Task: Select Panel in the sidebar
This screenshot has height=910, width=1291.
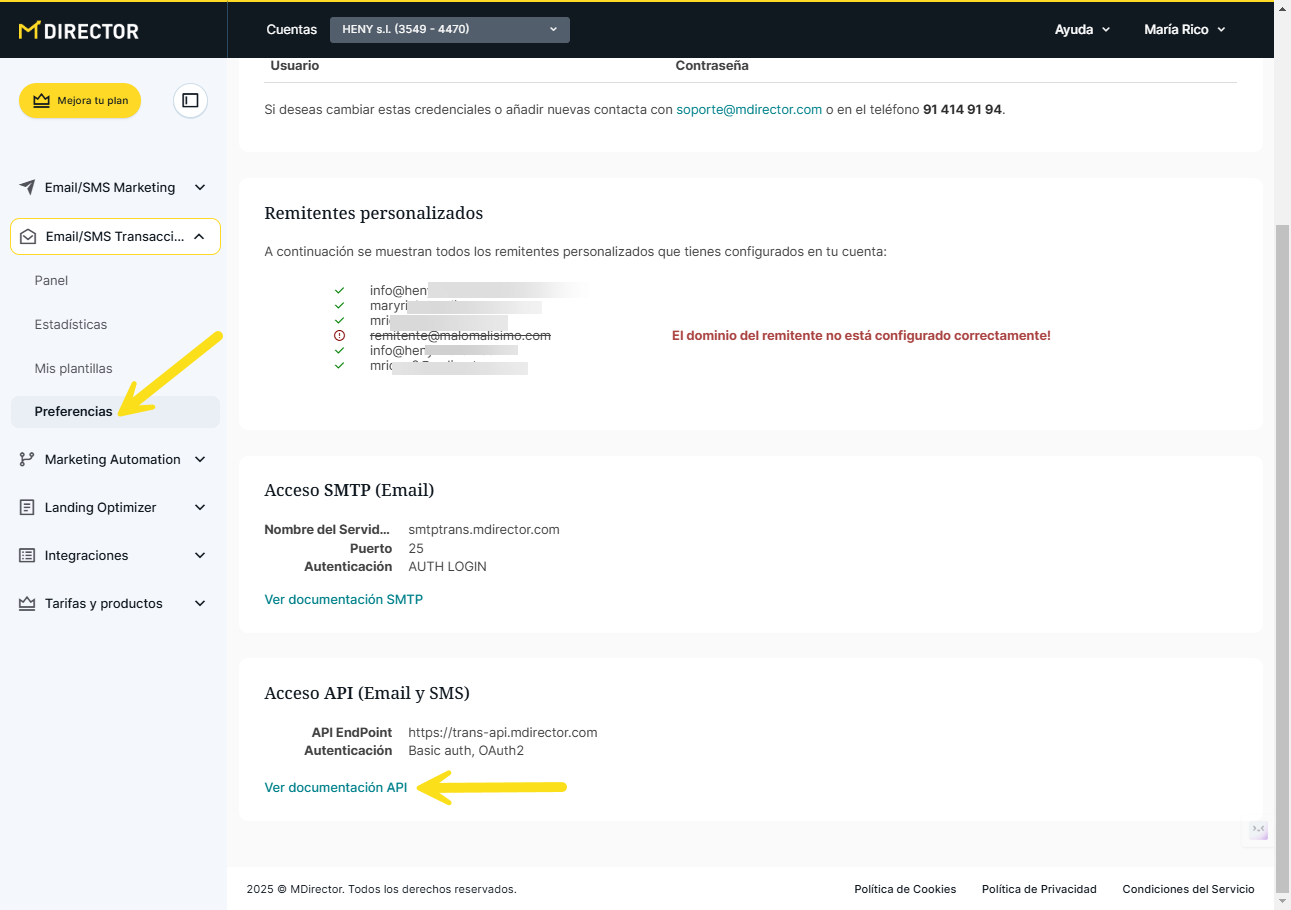Action: [x=51, y=280]
